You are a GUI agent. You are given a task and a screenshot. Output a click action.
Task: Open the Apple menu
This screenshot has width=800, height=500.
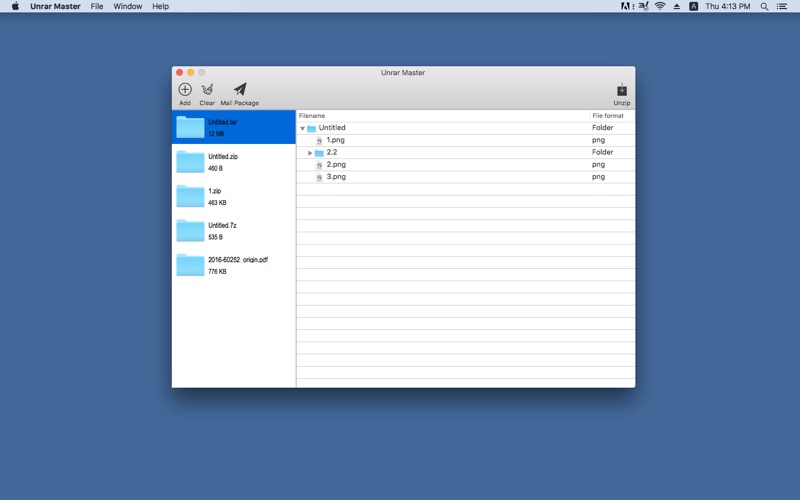pos(15,6)
